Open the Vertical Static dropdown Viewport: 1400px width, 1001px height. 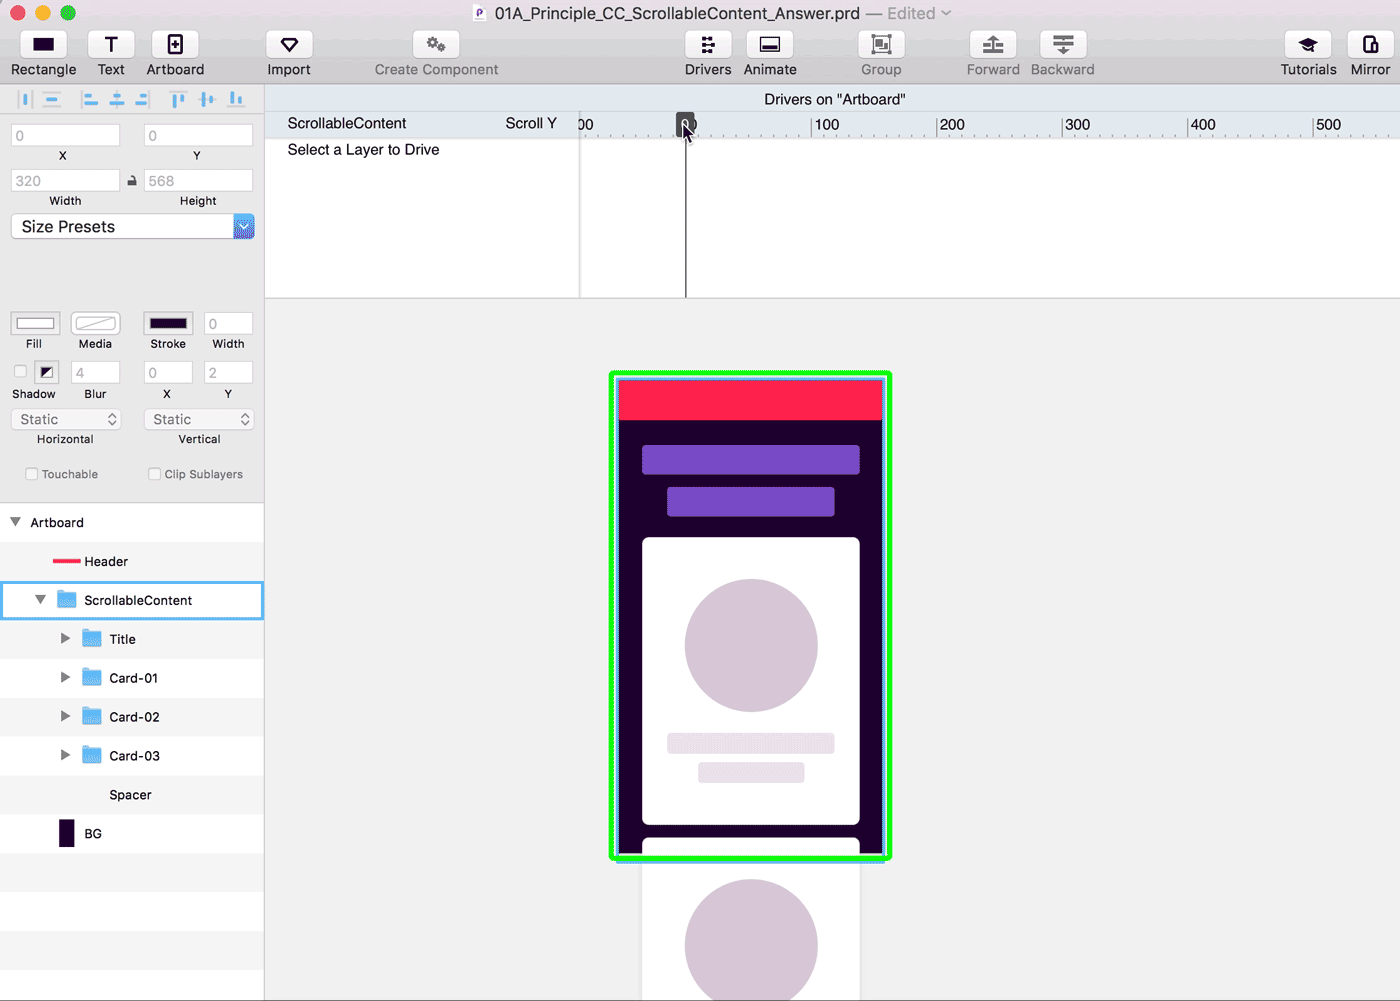click(199, 419)
